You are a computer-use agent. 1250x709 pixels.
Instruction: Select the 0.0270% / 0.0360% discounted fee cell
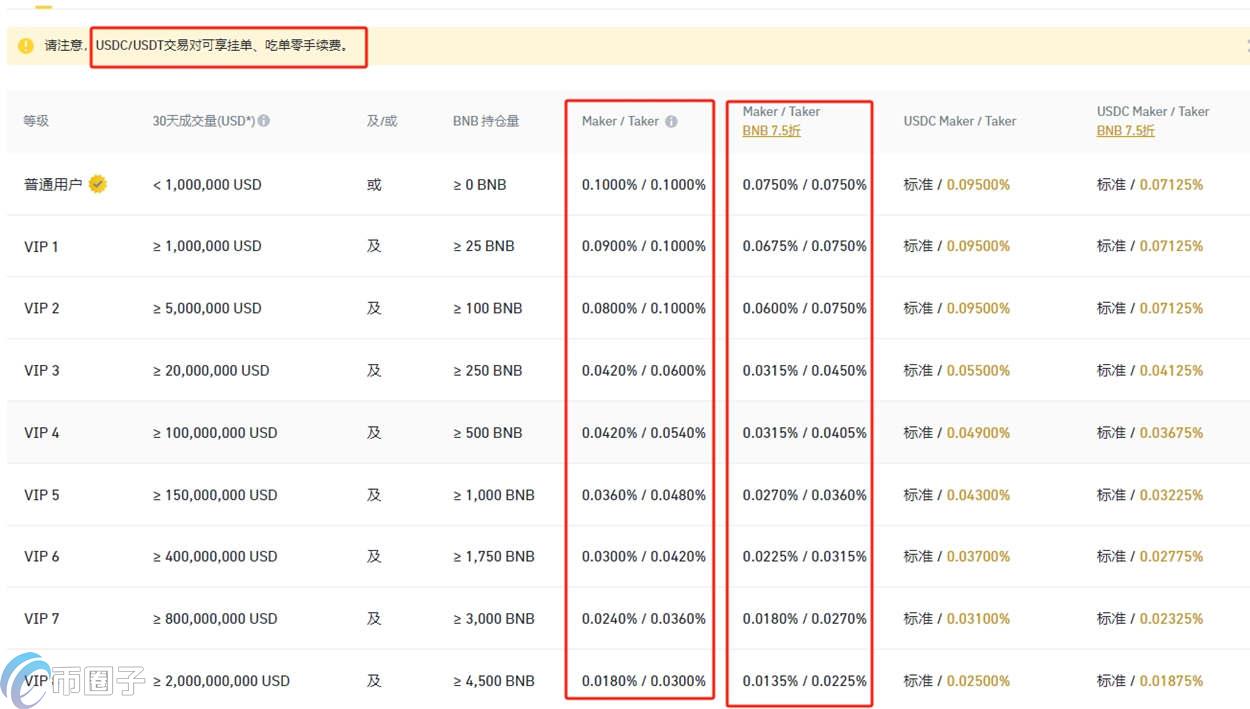pyautogui.click(x=805, y=495)
